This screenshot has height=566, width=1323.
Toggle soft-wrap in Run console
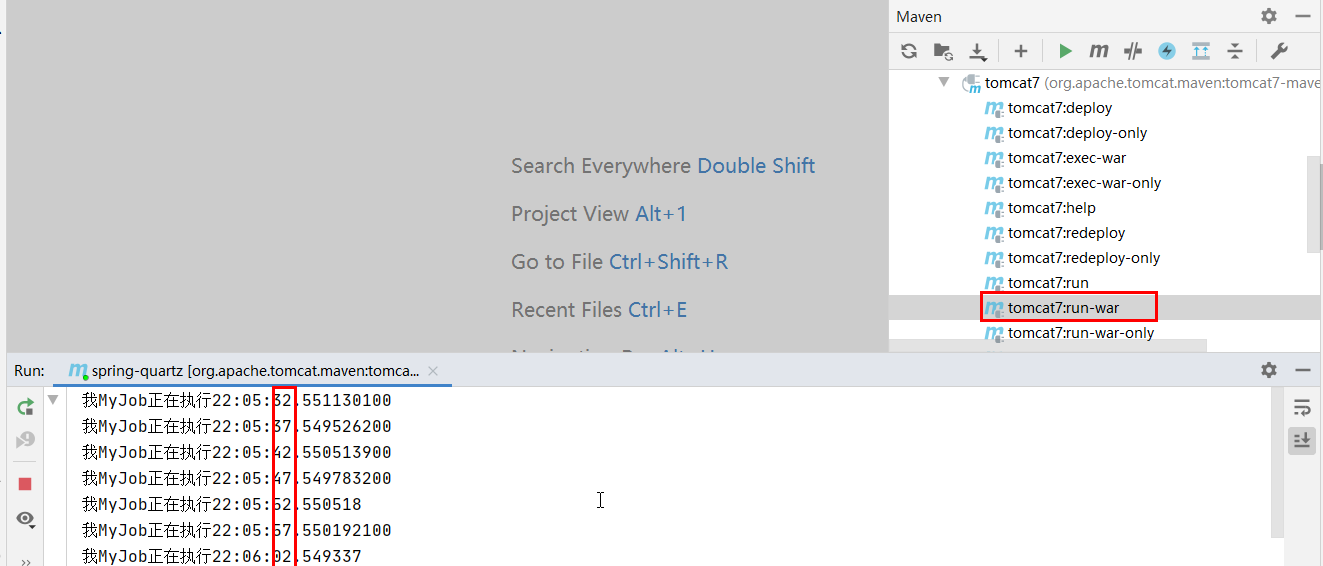1302,407
